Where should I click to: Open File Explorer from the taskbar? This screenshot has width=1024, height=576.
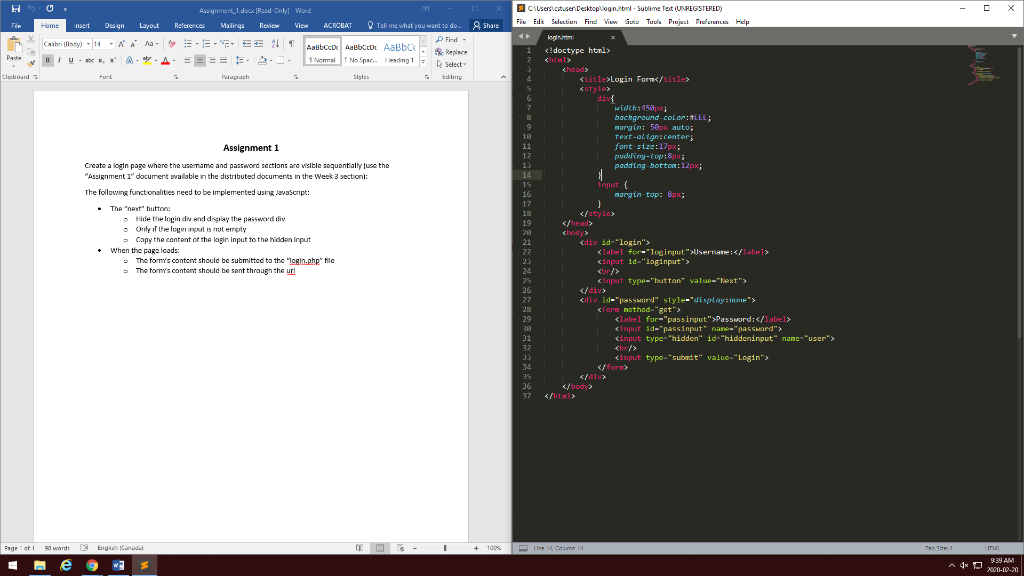click(x=40, y=566)
